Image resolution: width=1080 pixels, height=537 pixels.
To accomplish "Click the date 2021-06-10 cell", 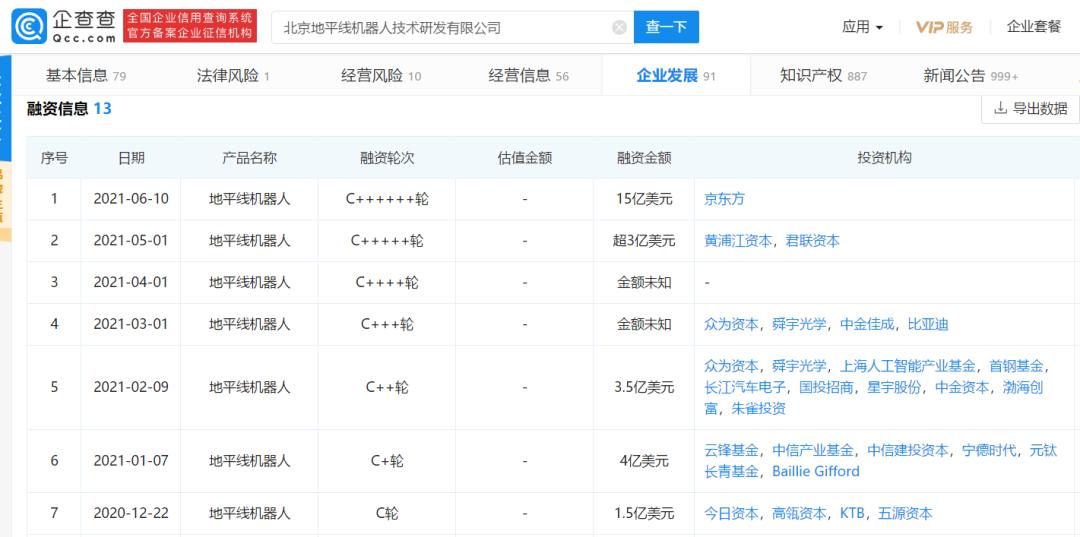I will (131, 200).
